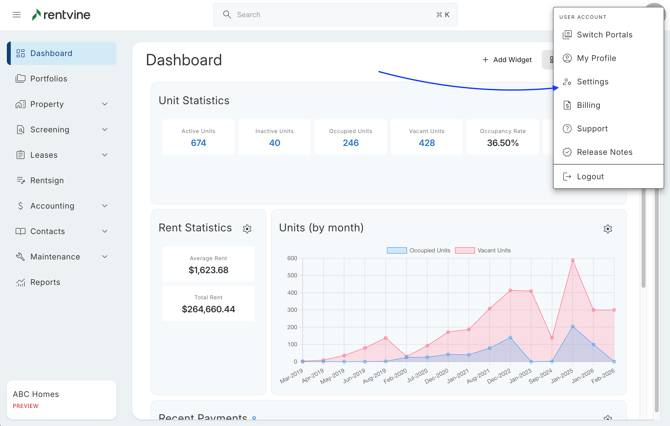Click the Rentsign sidebar icon
The width and height of the screenshot is (670, 426).
coord(20,181)
